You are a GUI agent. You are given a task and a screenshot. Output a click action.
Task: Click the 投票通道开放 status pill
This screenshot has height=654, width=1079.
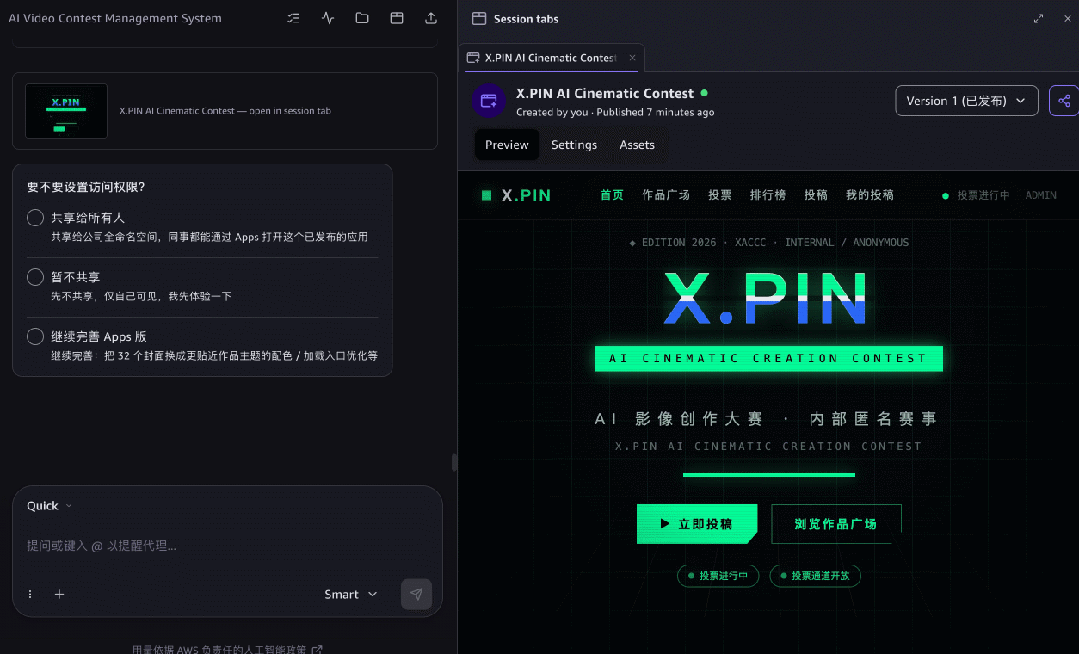[815, 576]
